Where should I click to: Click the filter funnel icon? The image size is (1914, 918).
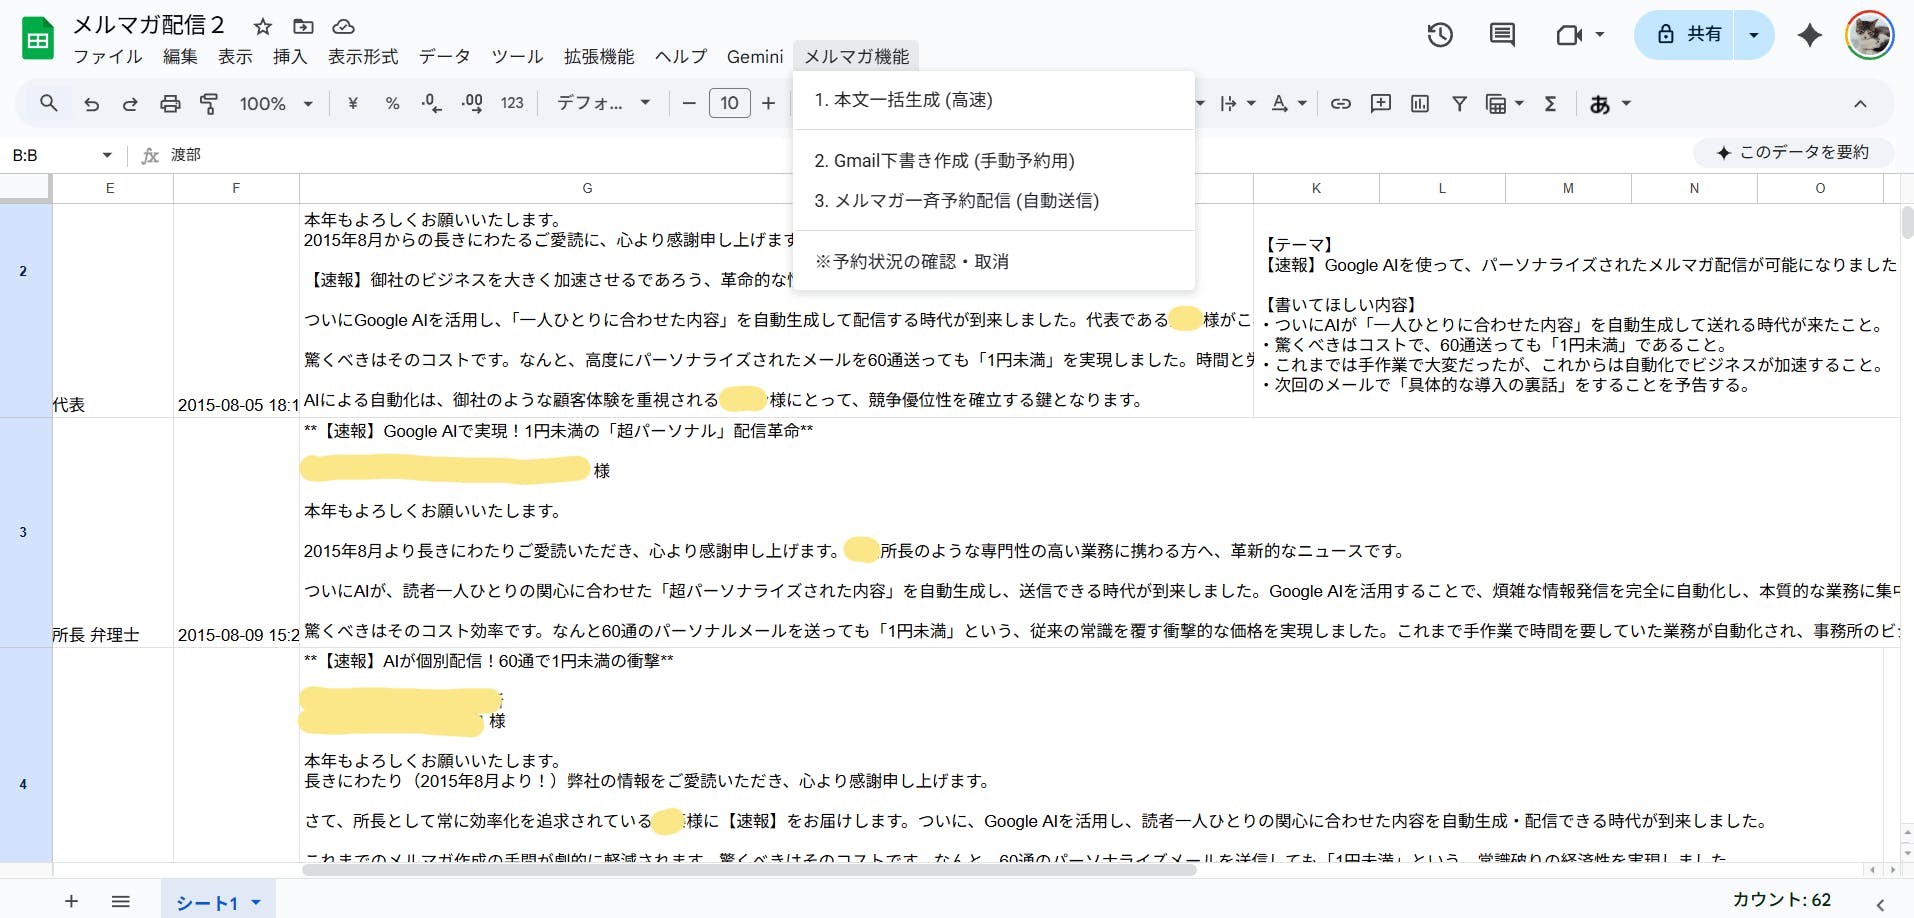(1459, 104)
